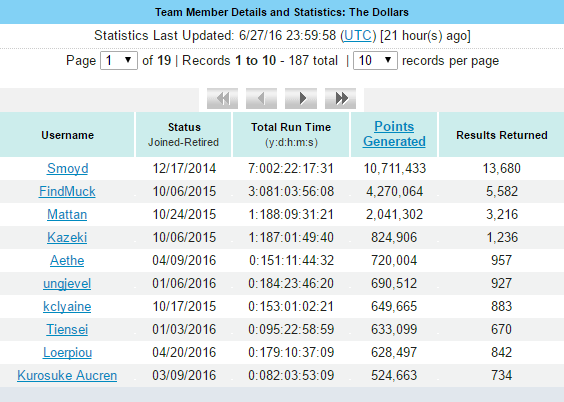564x402 pixels.
Task: Open FindMuck's user profile
Action: point(67,191)
